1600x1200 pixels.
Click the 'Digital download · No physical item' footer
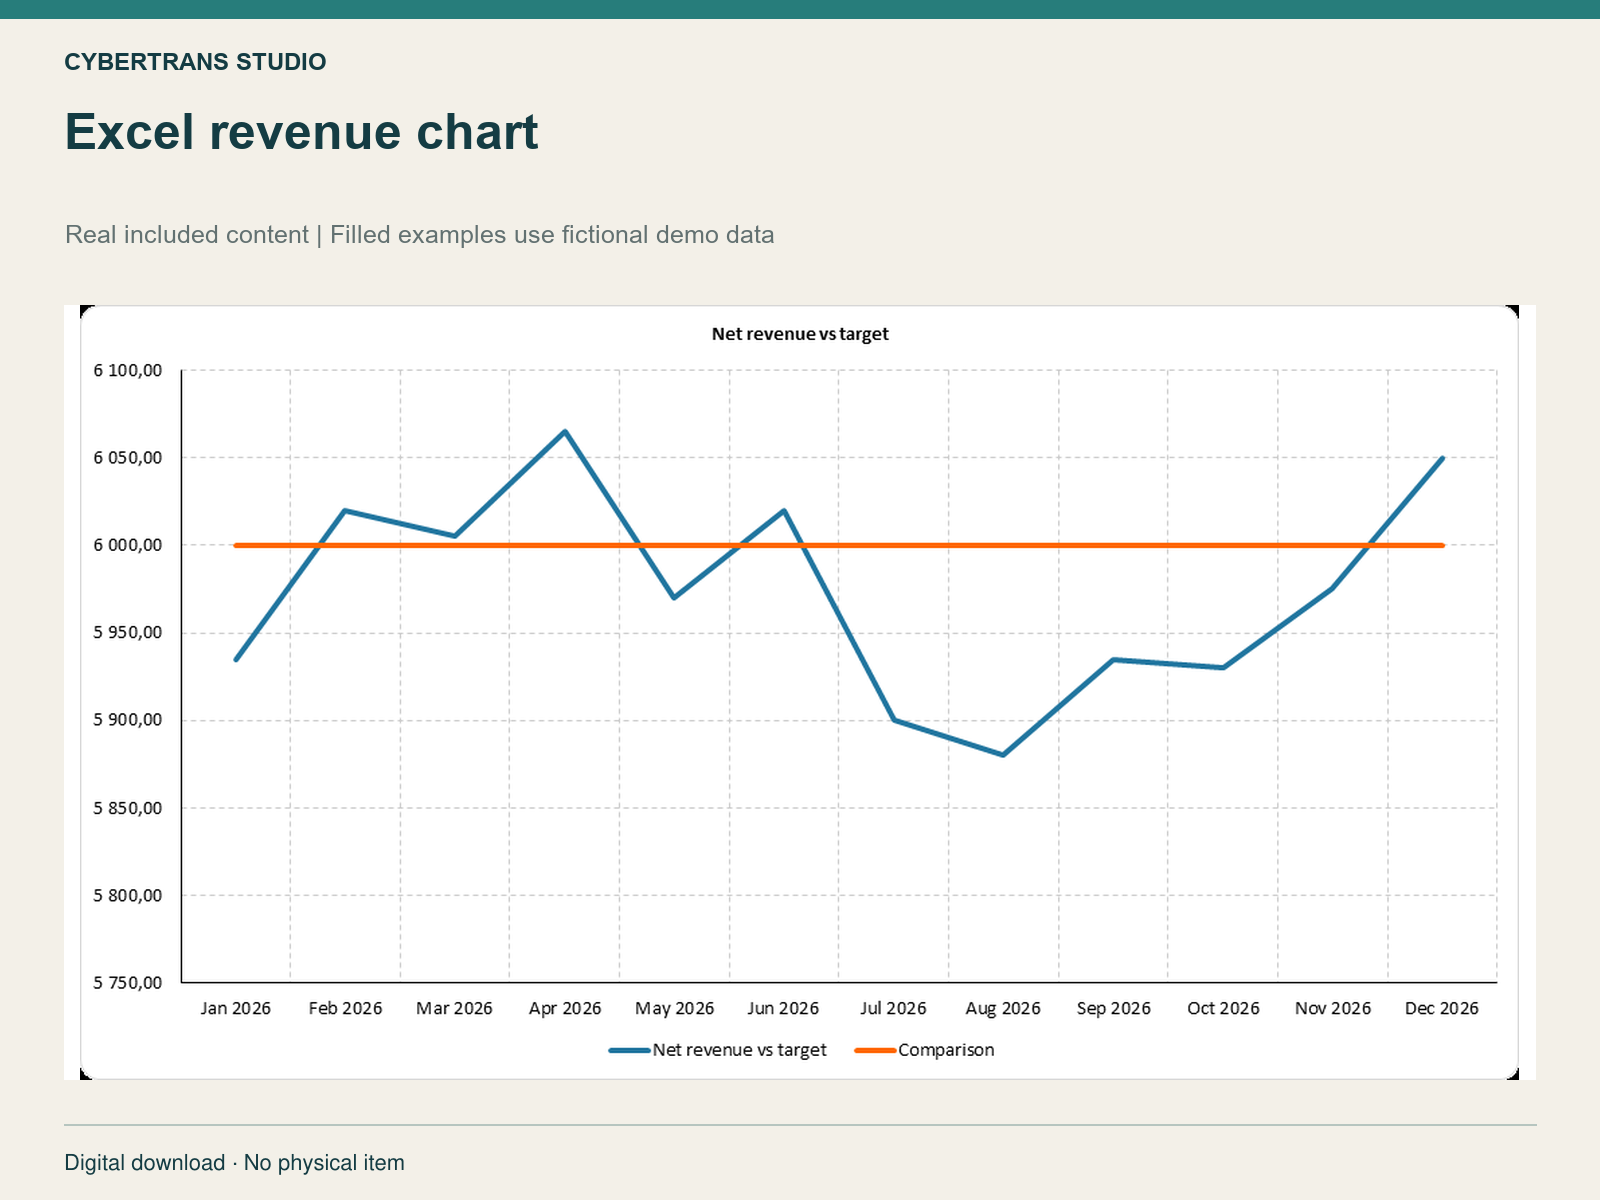coord(235,1163)
